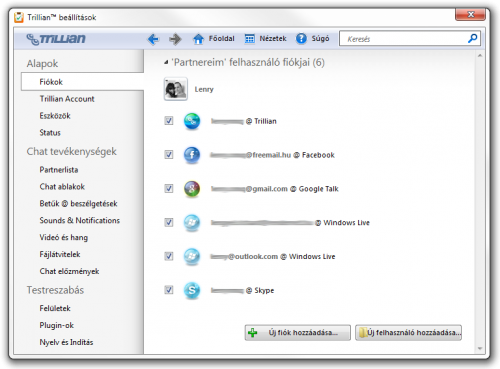Open Plugin-ok settings

(57, 325)
